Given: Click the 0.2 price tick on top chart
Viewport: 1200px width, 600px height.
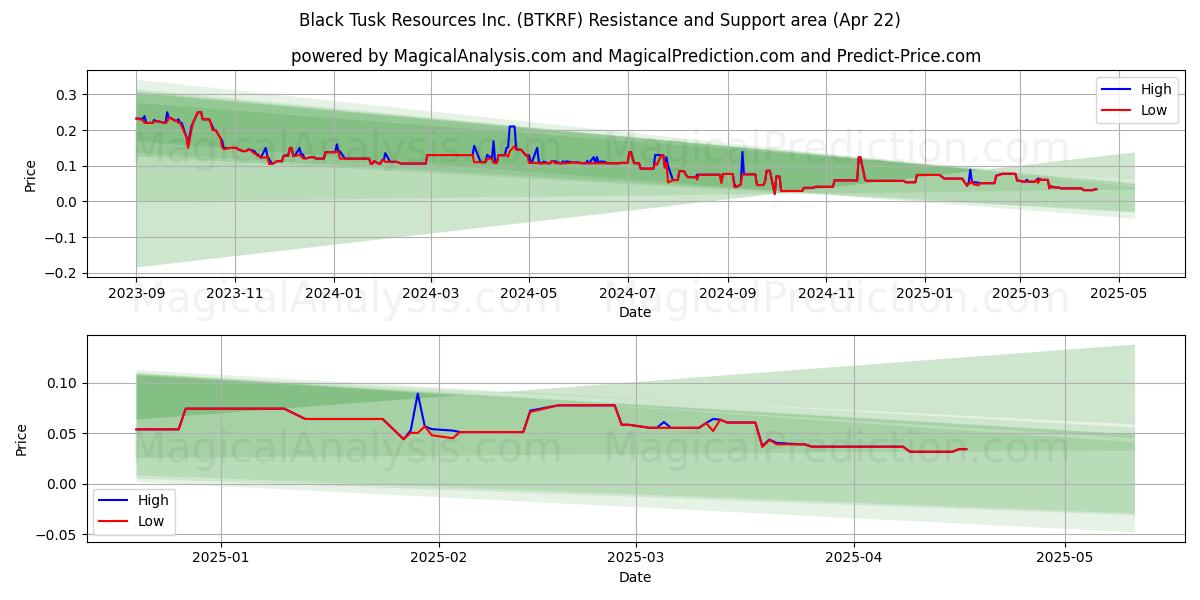Looking at the screenshot, I should pyautogui.click(x=68, y=131).
